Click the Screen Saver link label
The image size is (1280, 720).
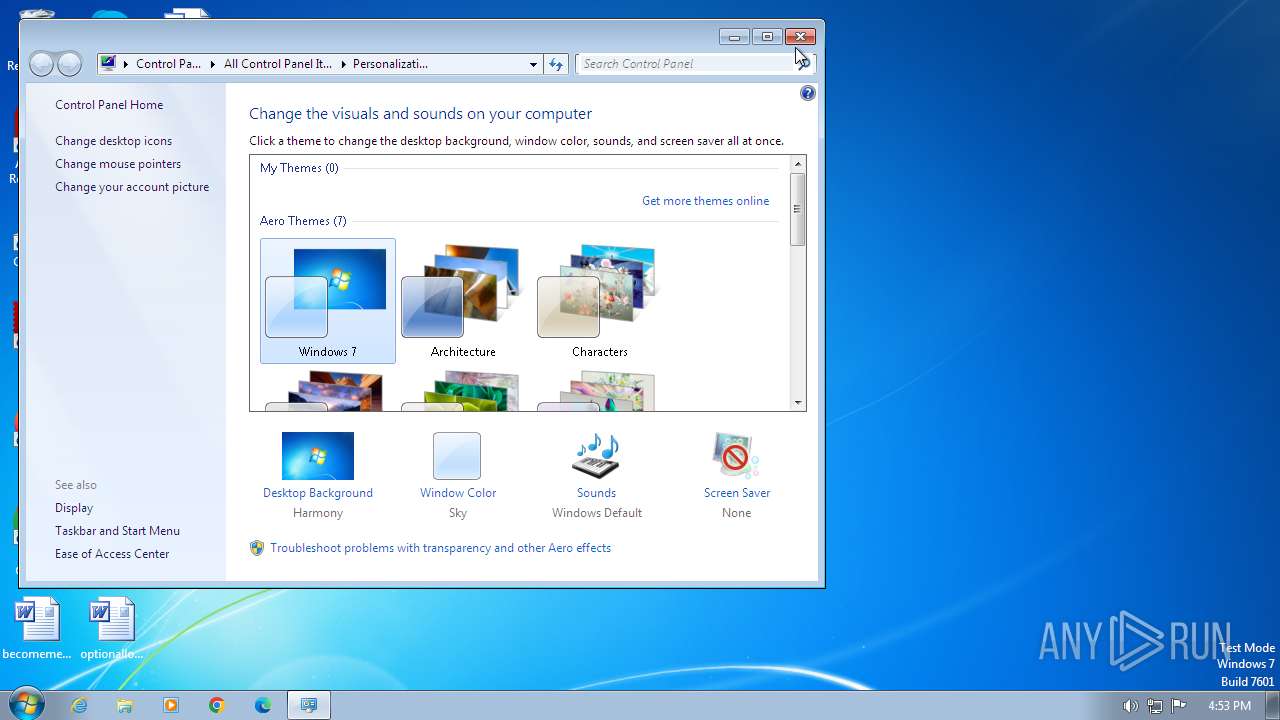[737, 493]
